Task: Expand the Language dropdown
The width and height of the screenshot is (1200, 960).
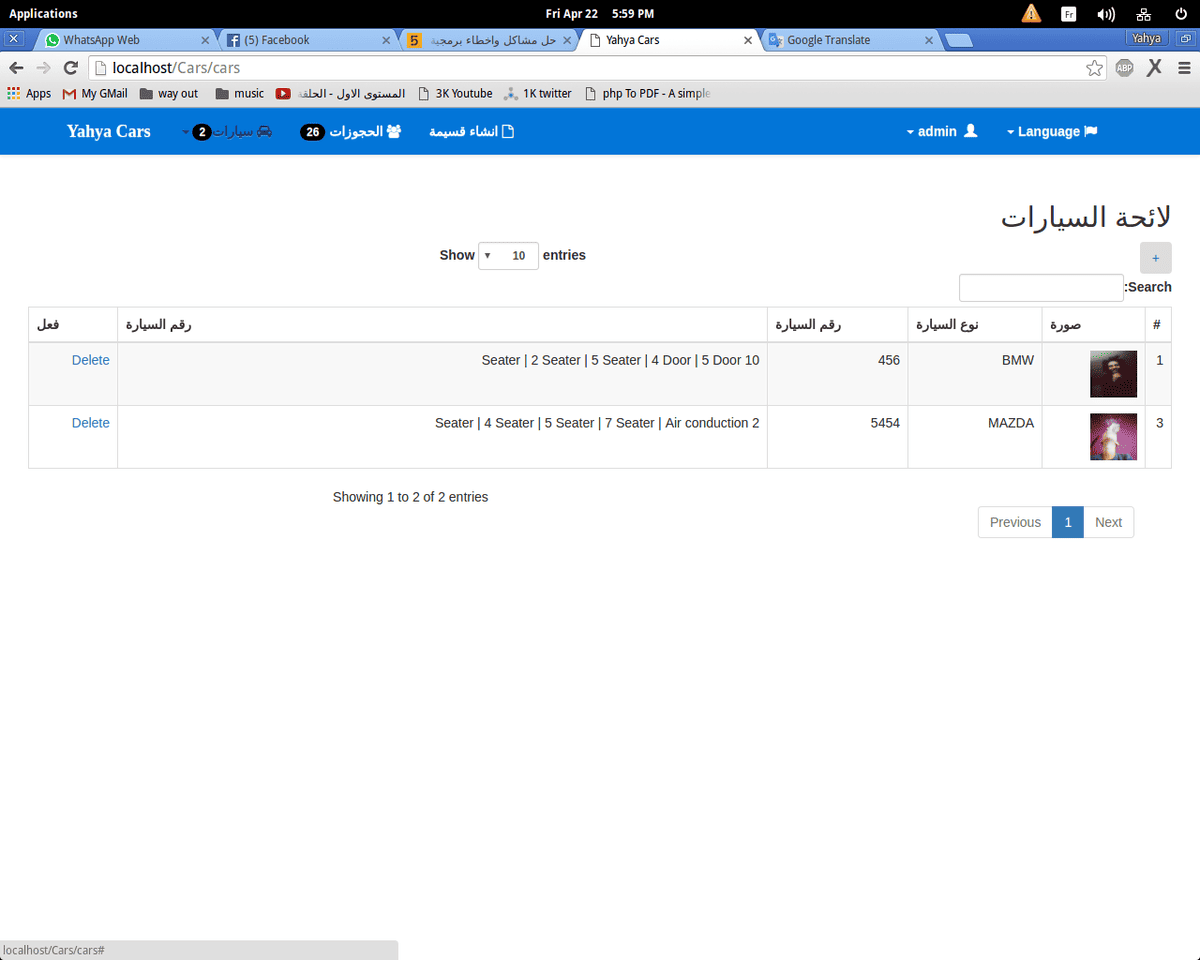Action: pyautogui.click(x=1052, y=132)
